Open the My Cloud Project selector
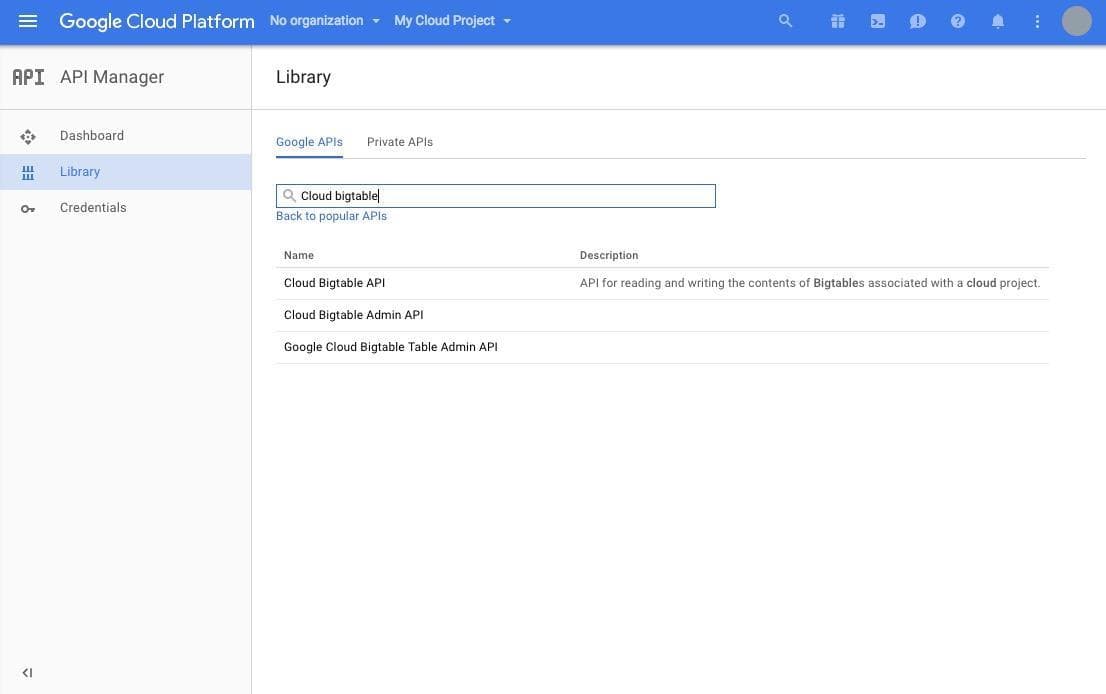1106x694 pixels. pos(452,21)
